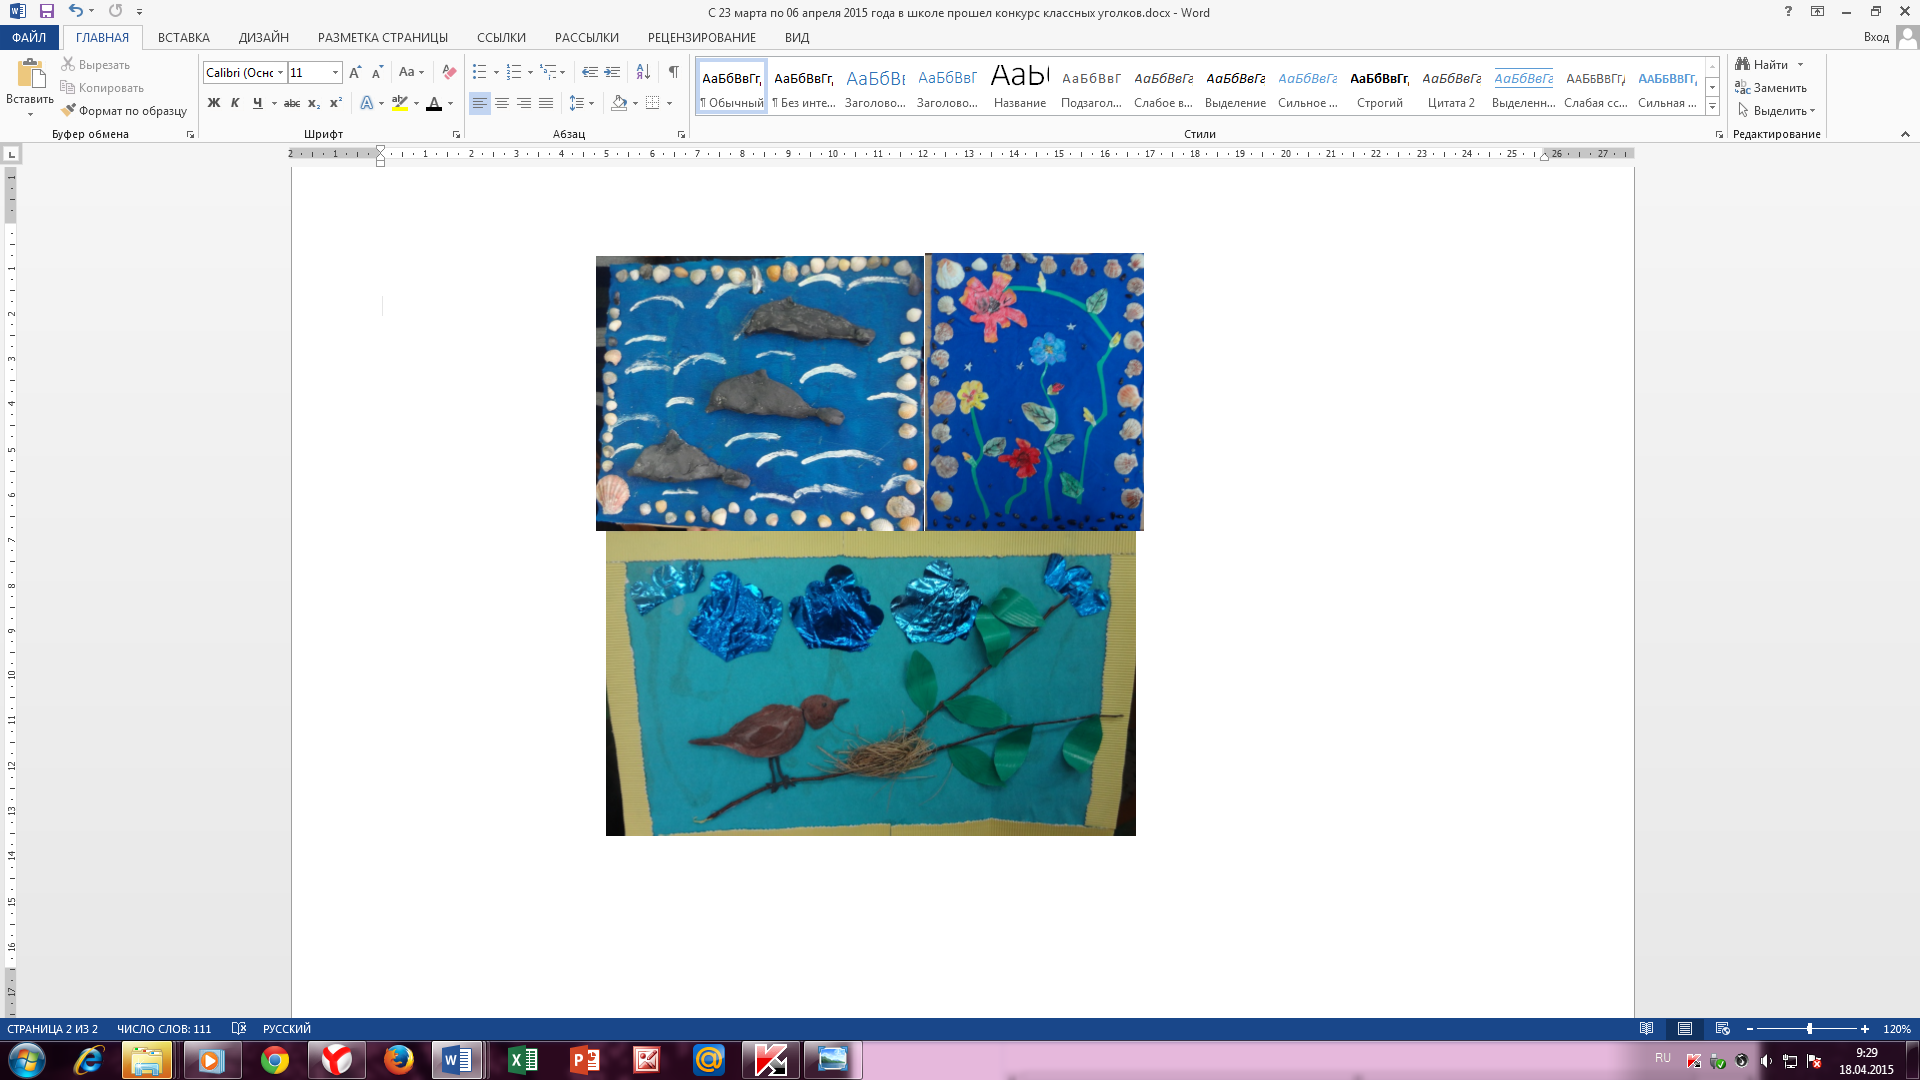Click the Format Painter icon

tap(68, 111)
